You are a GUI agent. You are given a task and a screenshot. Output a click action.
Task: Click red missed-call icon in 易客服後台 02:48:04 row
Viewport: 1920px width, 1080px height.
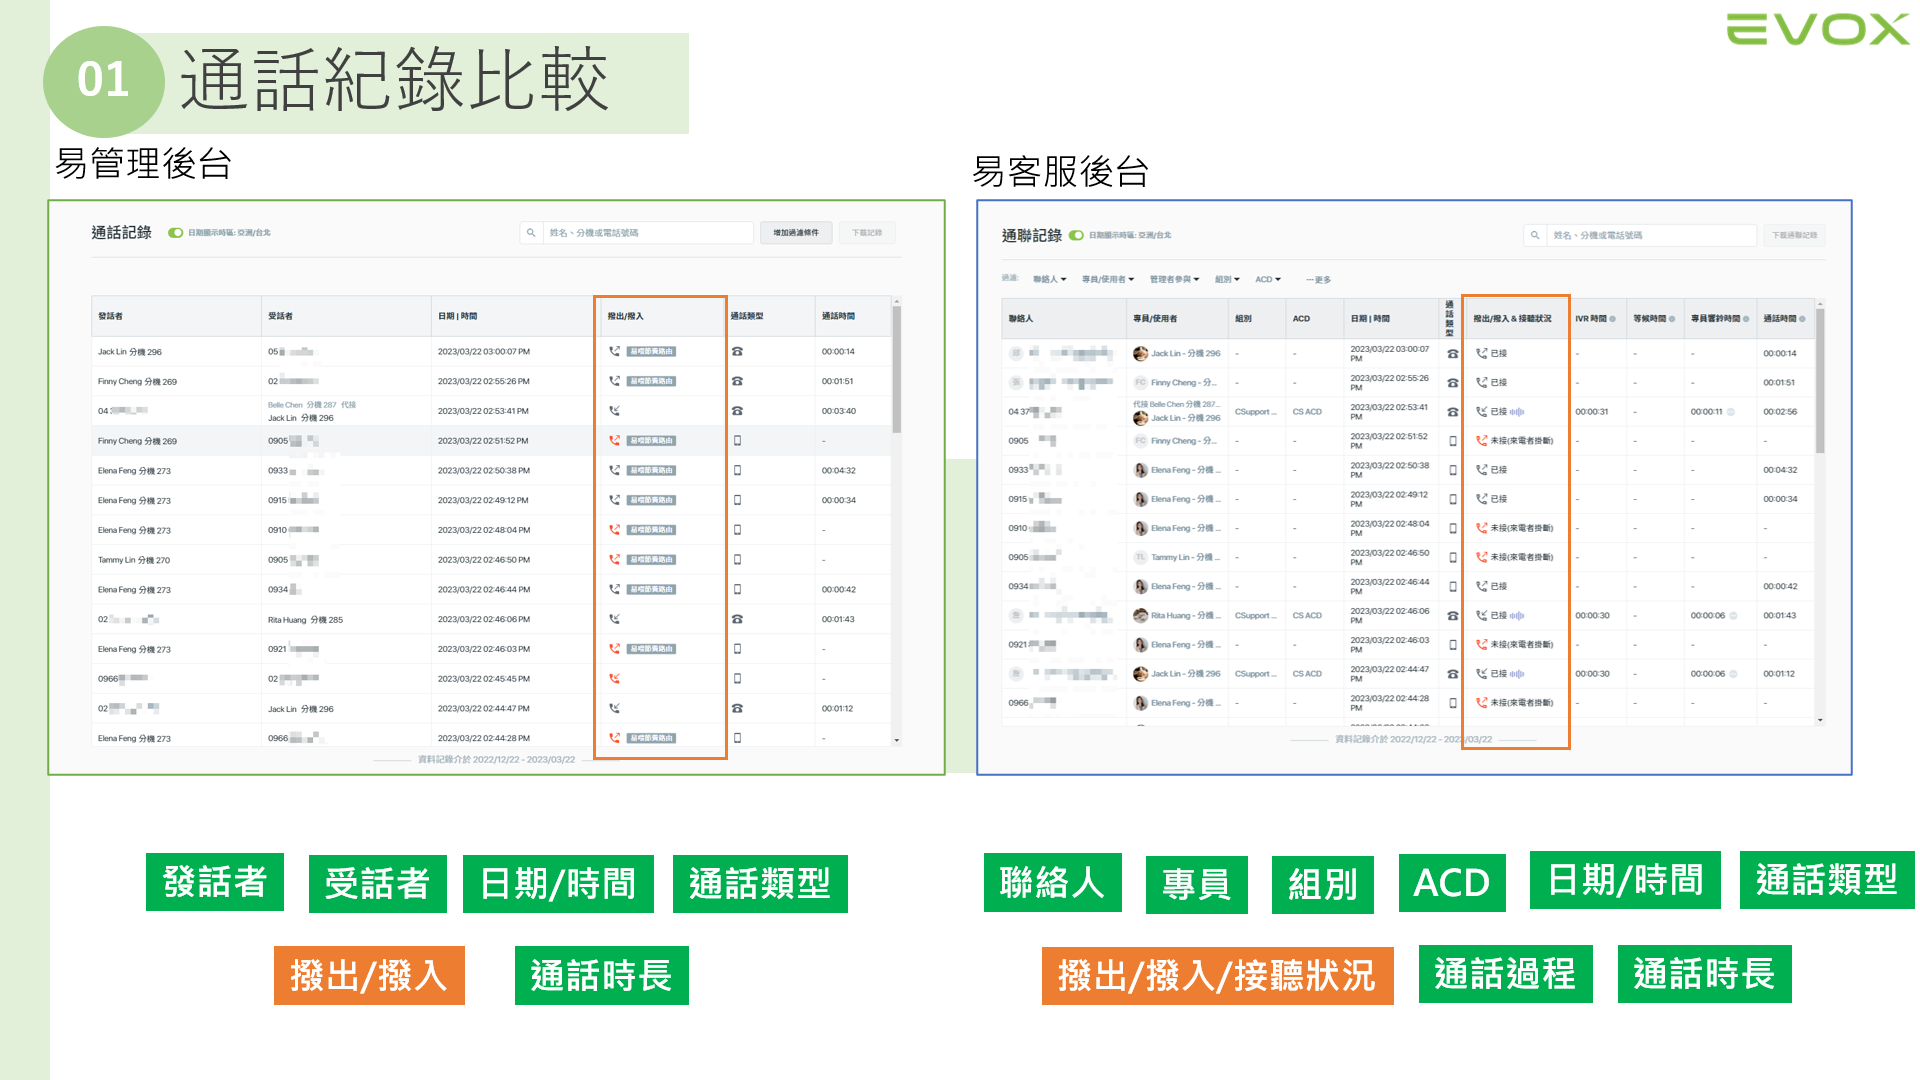[1482, 528]
